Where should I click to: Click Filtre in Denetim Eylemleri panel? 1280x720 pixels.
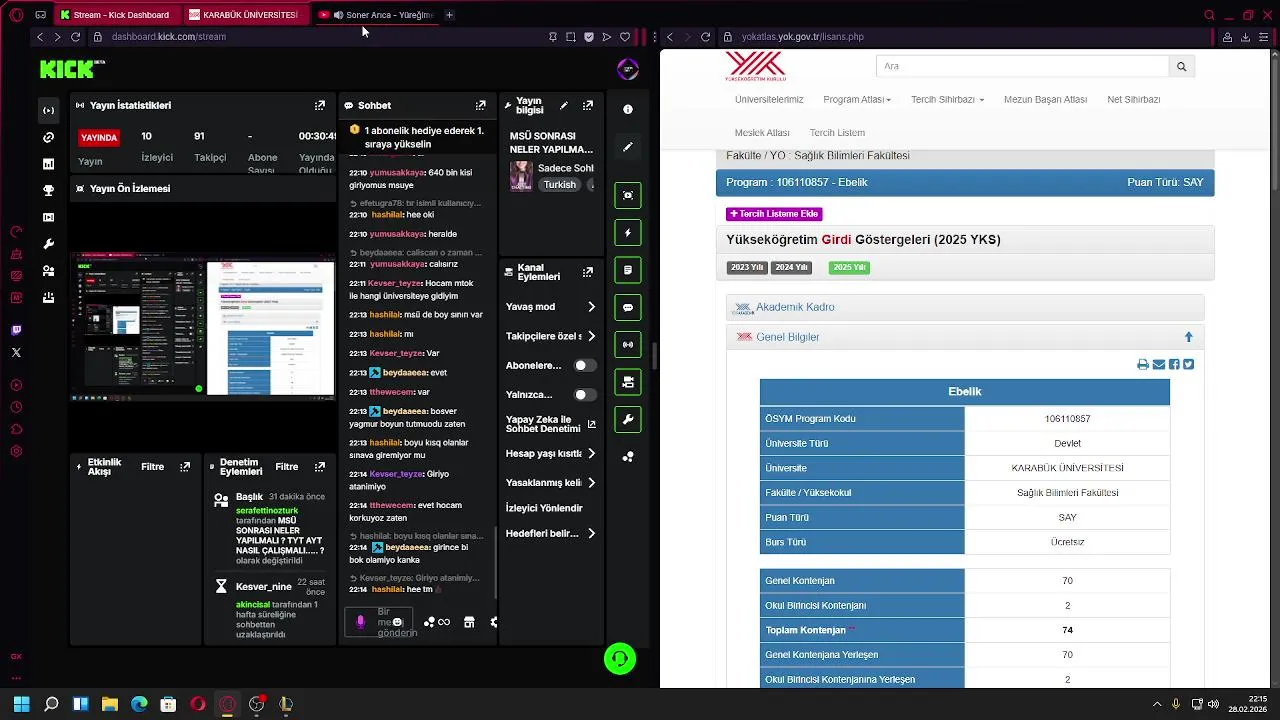coord(287,467)
